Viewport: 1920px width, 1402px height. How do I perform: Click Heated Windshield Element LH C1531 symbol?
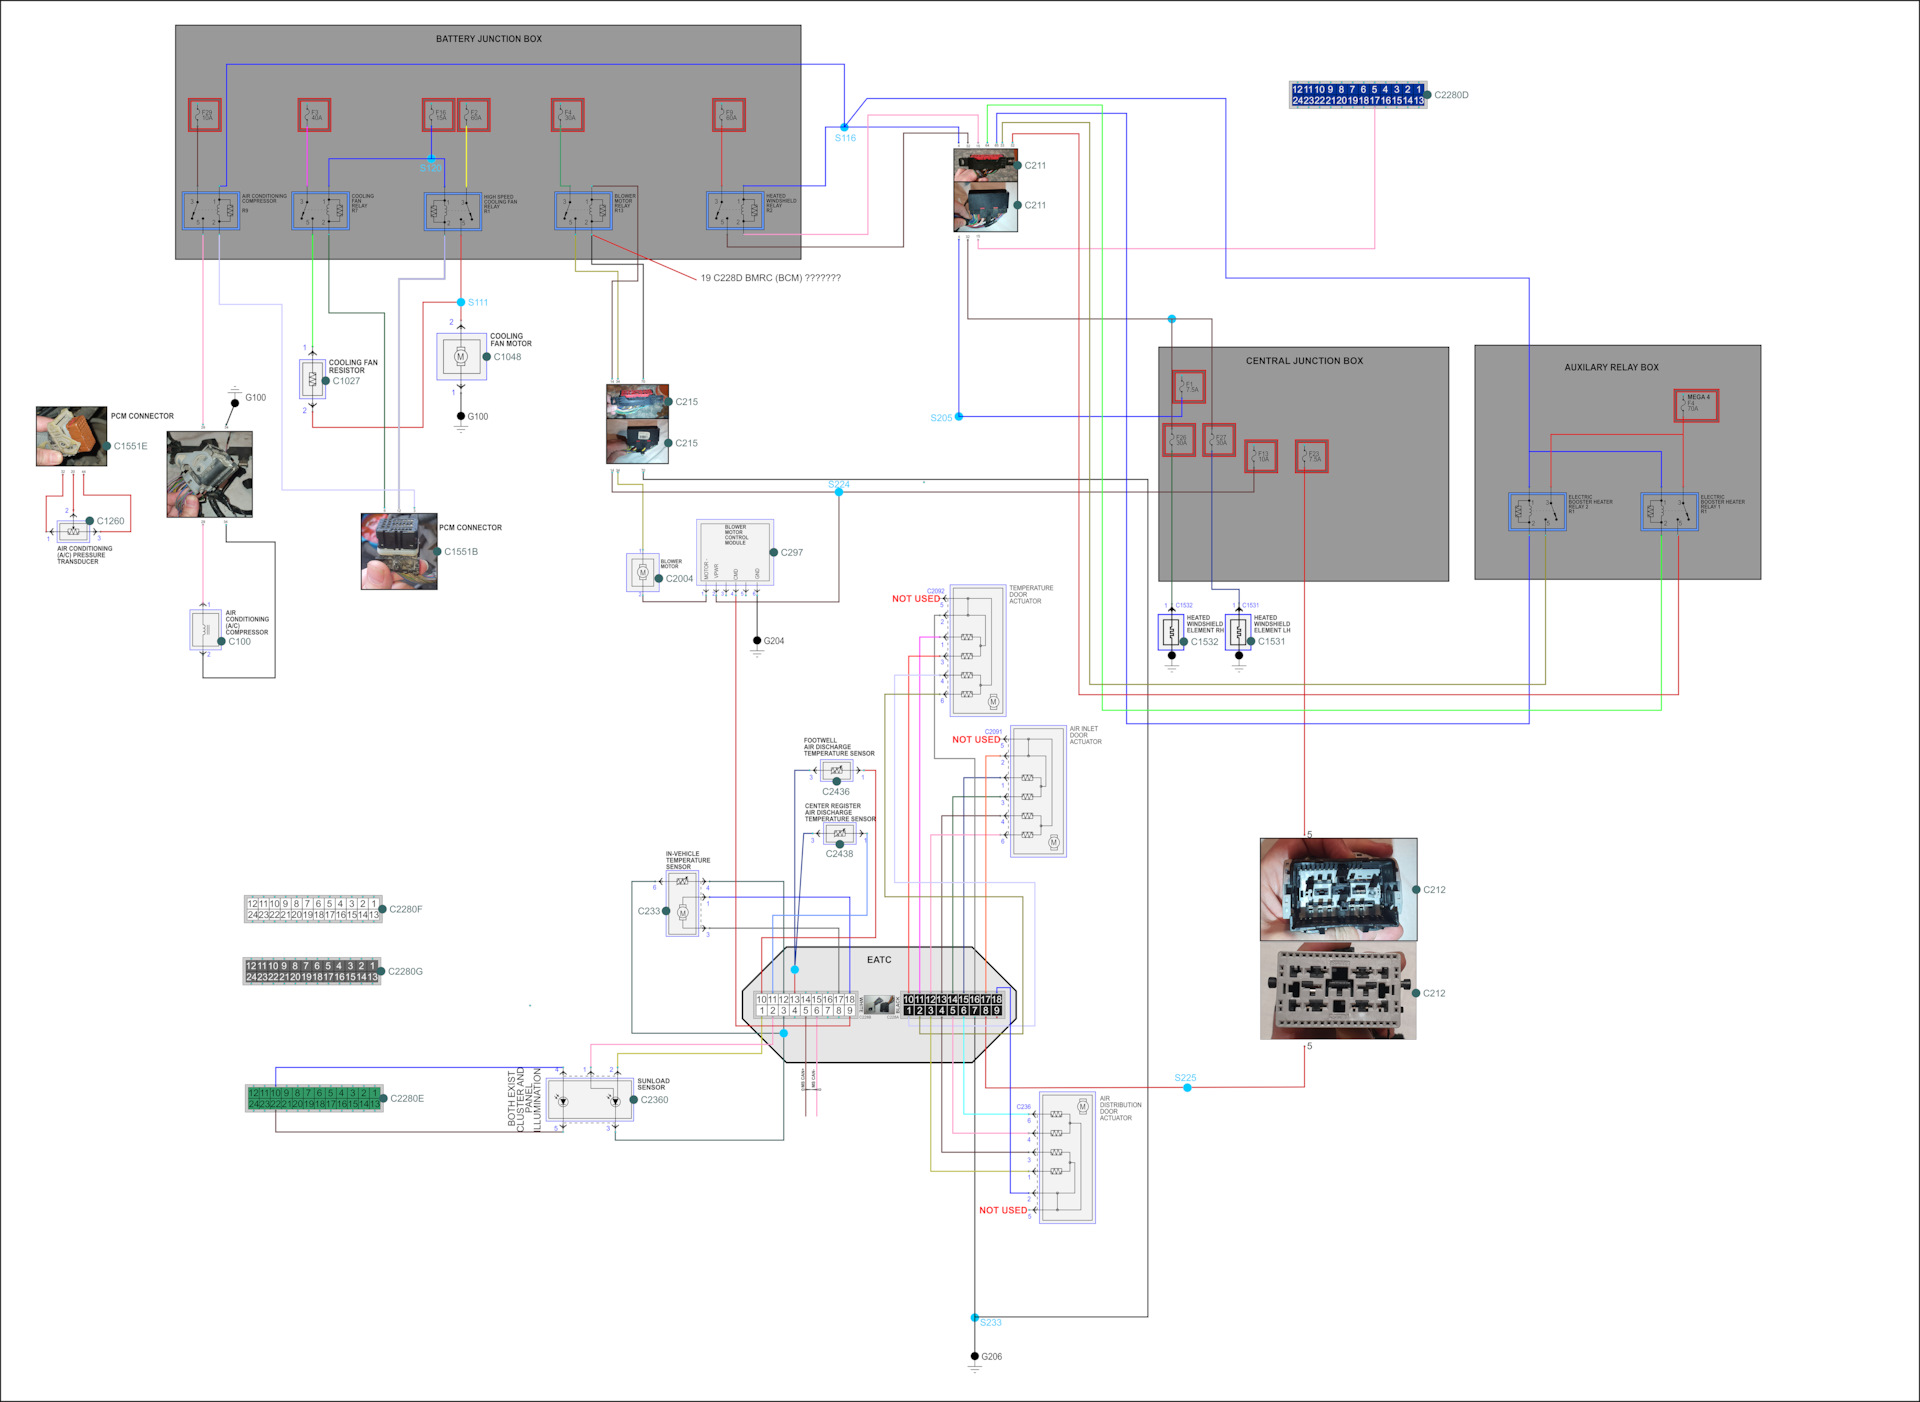(x=1239, y=631)
